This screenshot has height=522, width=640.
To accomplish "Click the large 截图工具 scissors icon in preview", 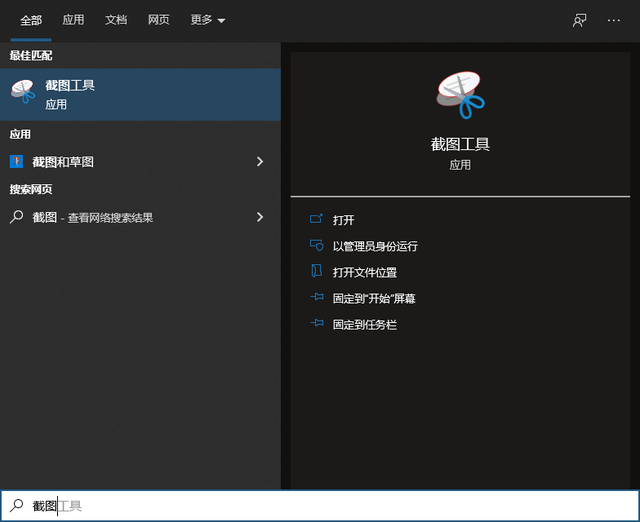I will click(x=460, y=95).
